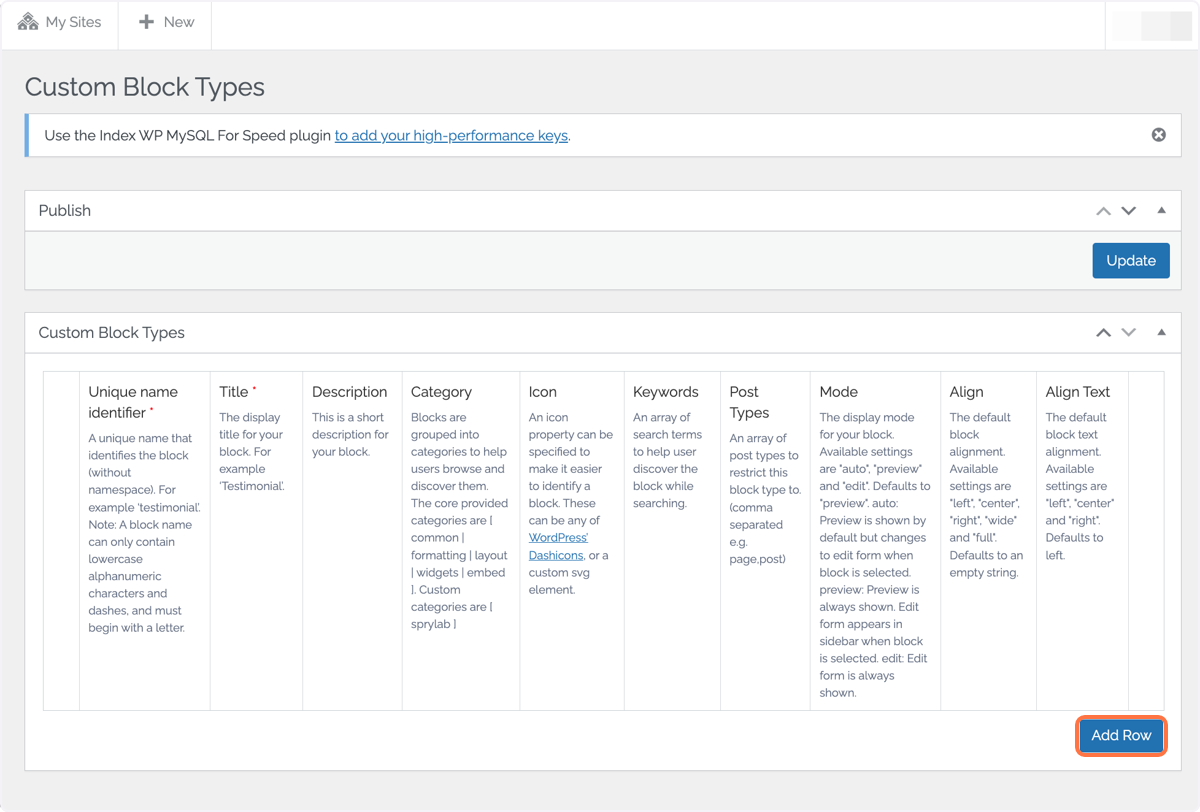Viewport: 1200px width, 812px height.
Task: Select the Title column header
Action: (x=238, y=392)
